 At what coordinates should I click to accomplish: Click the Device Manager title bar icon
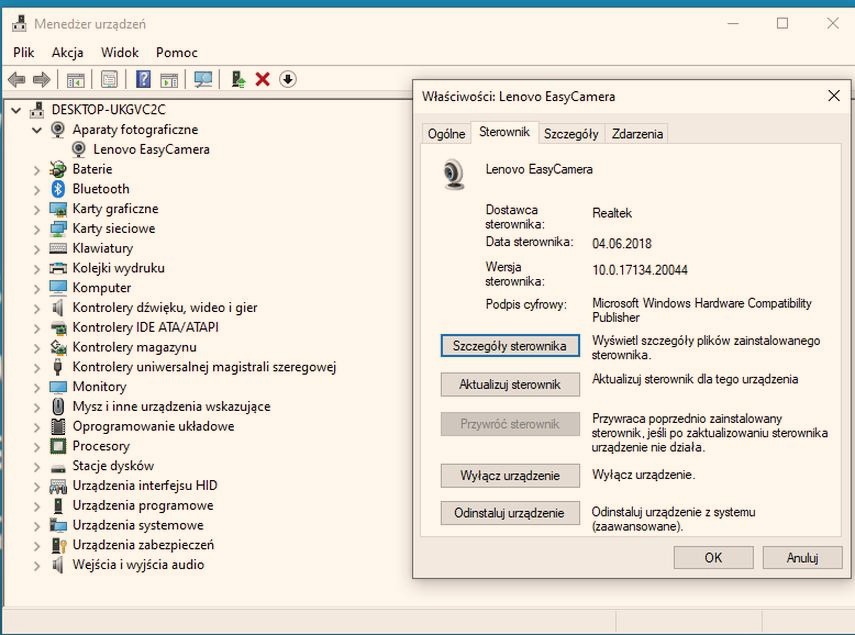point(19,23)
